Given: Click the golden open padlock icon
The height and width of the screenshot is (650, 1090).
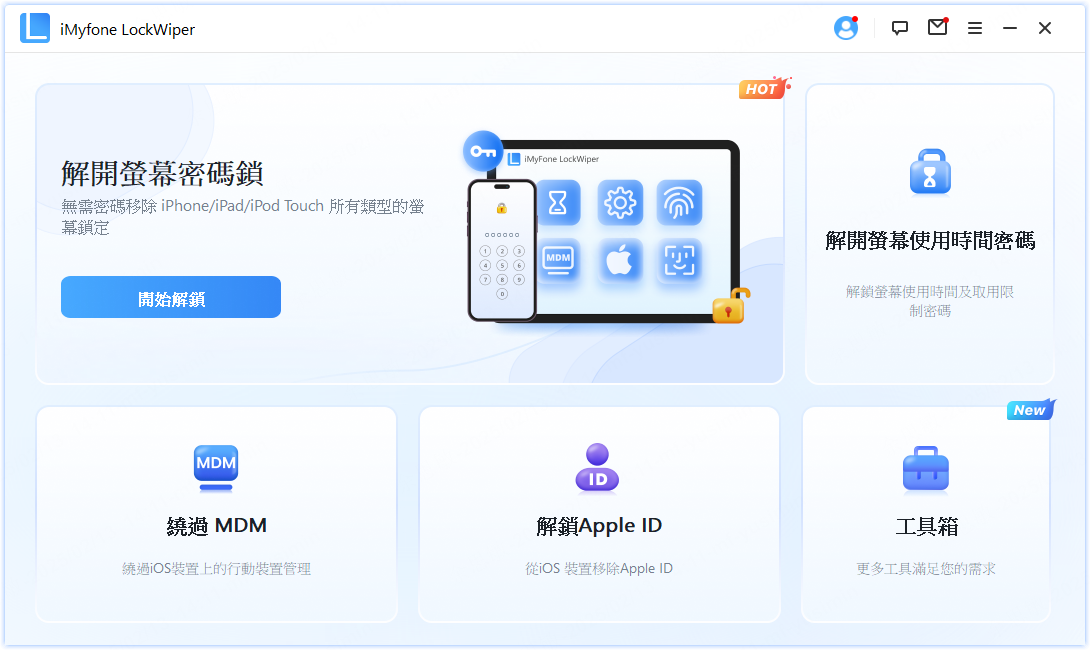Looking at the screenshot, I should [731, 307].
